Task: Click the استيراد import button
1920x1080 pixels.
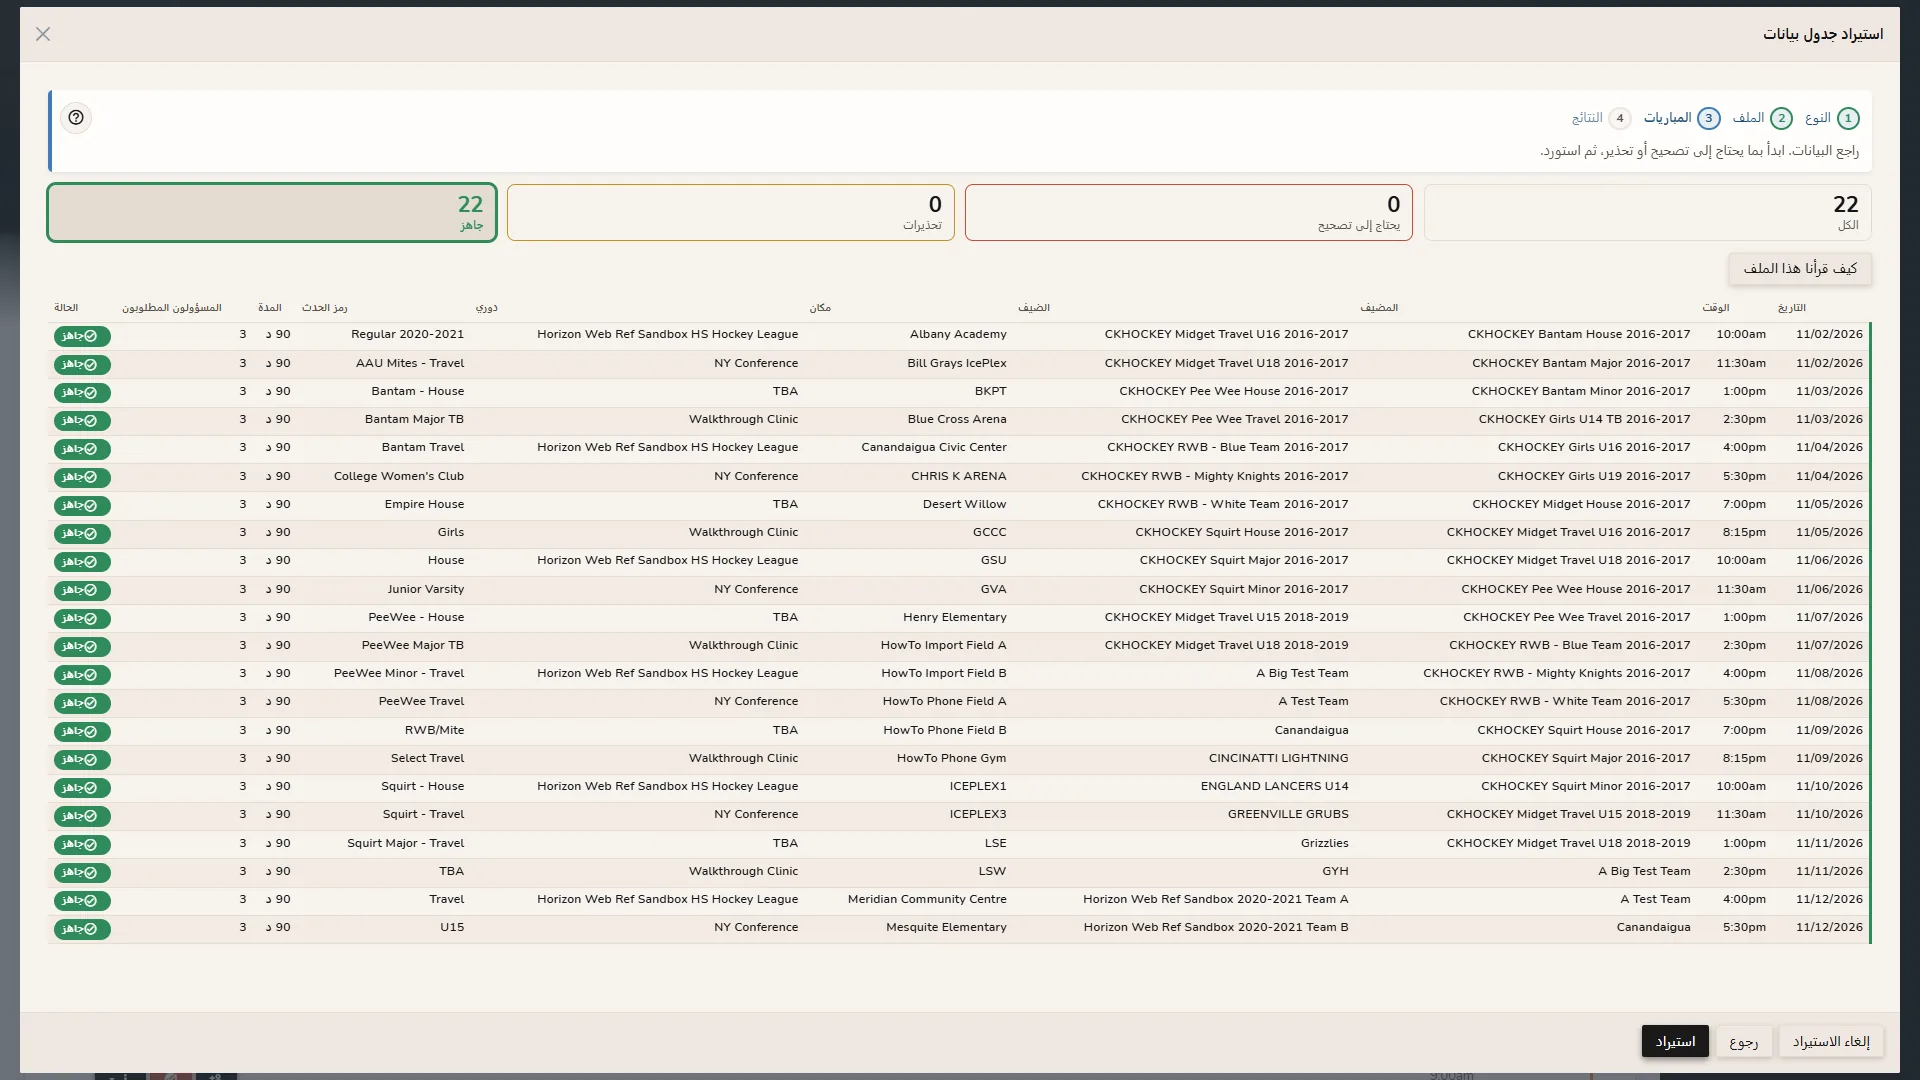Action: point(1675,1041)
